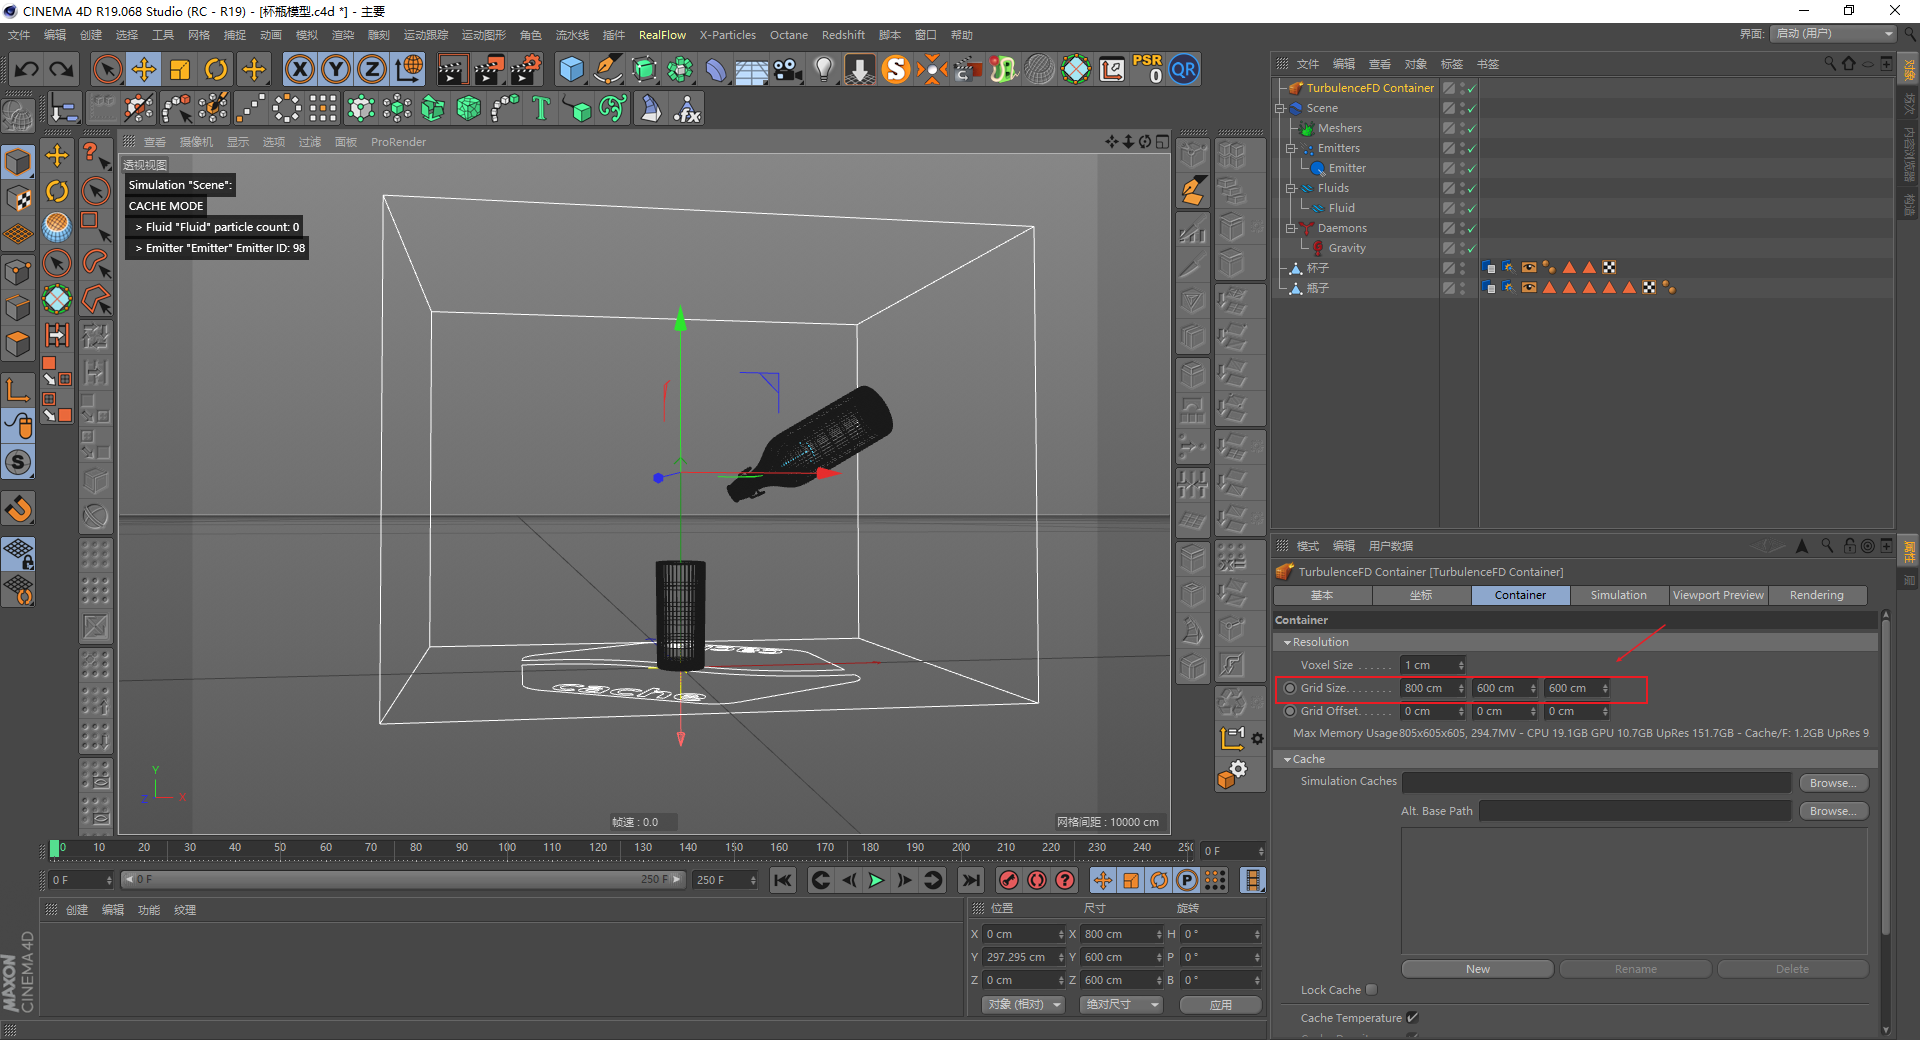The height and width of the screenshot is (1040, 1920).
Task: Open the RealFlow menu
Action: [x=662, y=35]
